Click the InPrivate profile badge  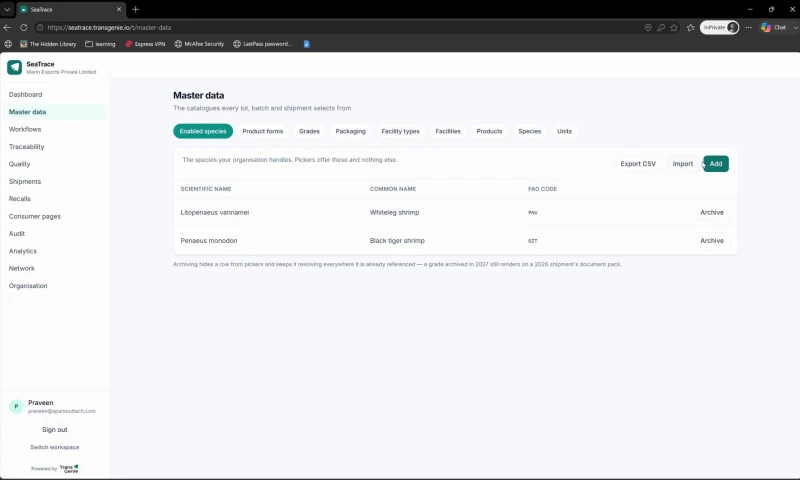coord(719,28)
